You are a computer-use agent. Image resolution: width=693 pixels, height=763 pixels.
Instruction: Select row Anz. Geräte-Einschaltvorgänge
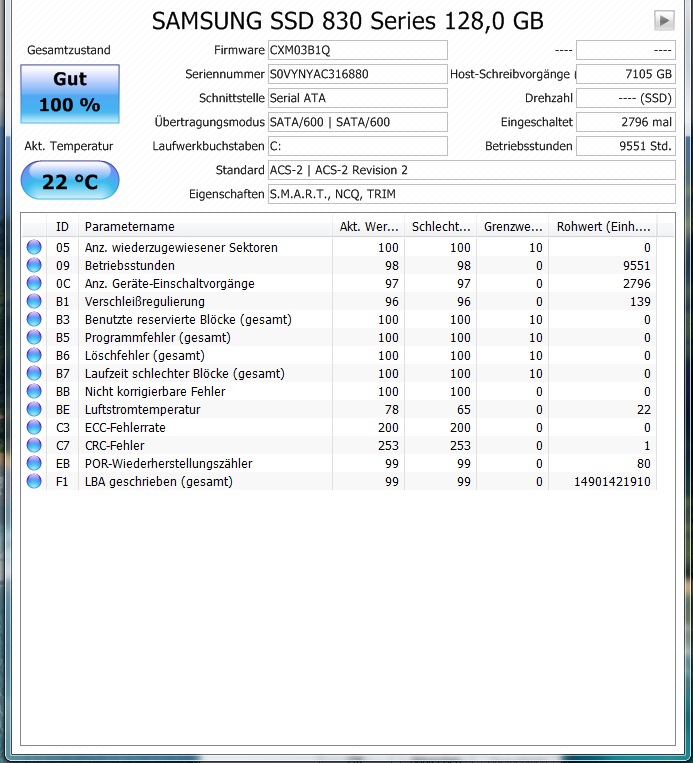tap(339, 283)
